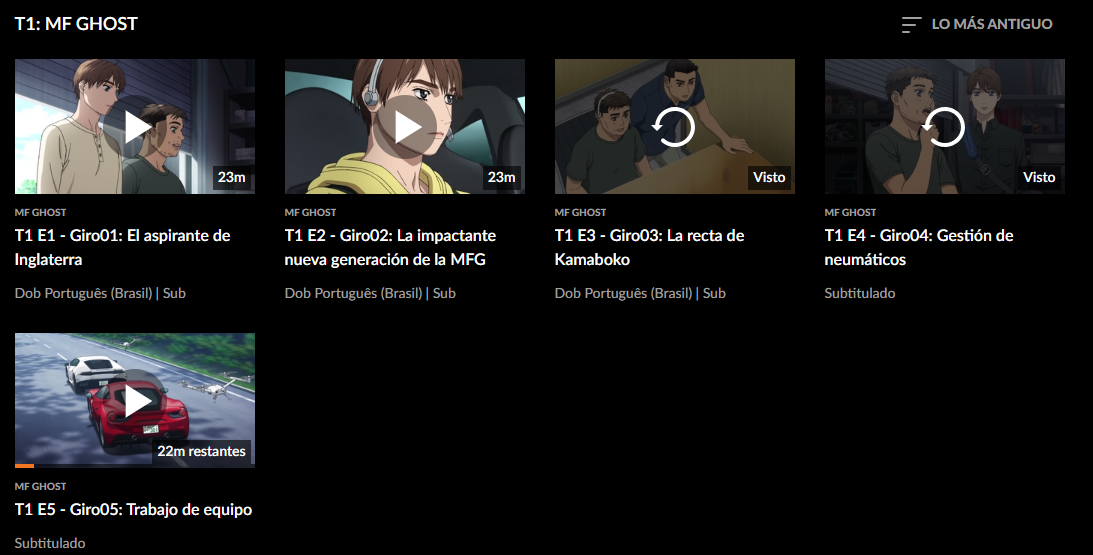Click the MF GHOST label above episode 4
Screen dimensions: 1093x555
coord(850,212)
